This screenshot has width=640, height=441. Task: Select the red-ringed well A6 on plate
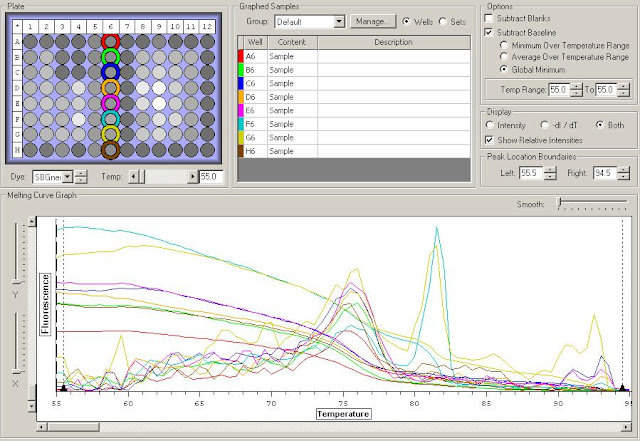(110, 41)
